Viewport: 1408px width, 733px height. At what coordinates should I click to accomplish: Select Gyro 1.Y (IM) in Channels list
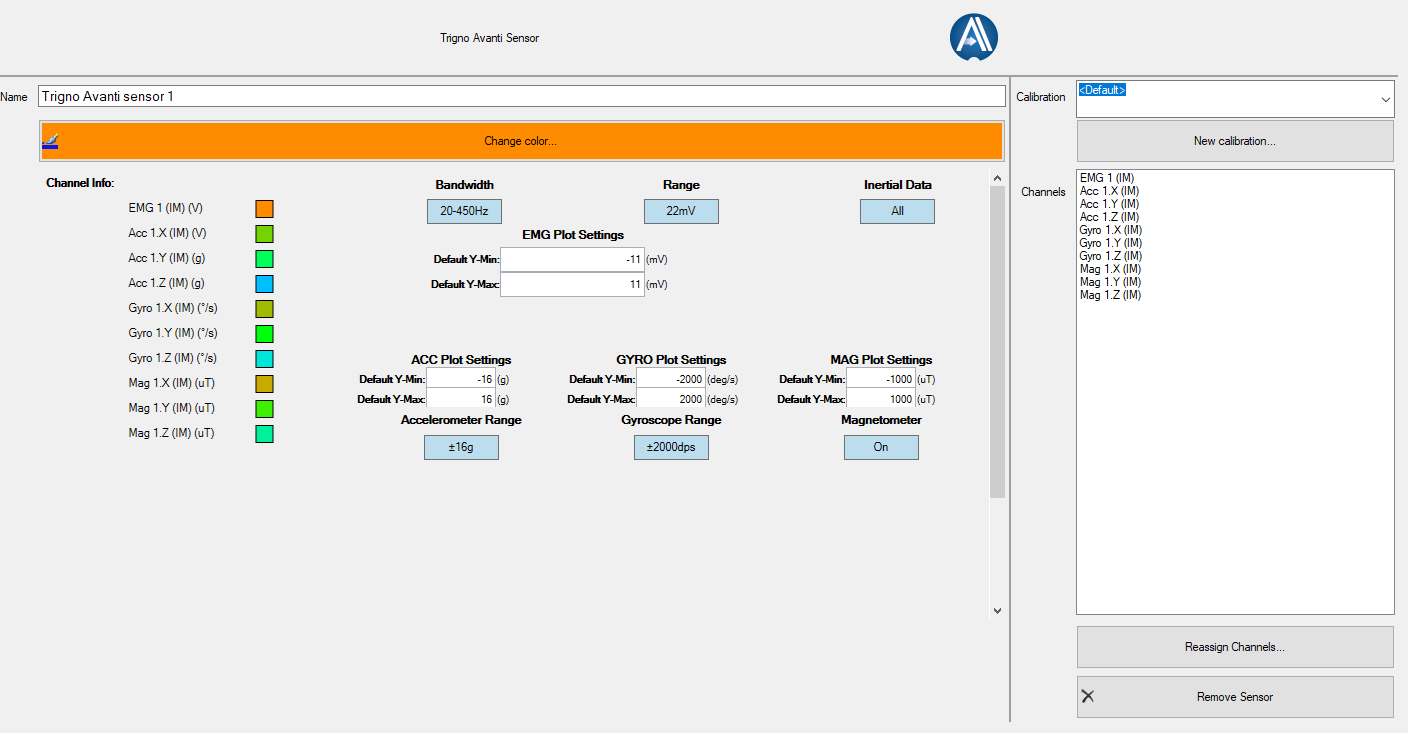point(1110,243)
